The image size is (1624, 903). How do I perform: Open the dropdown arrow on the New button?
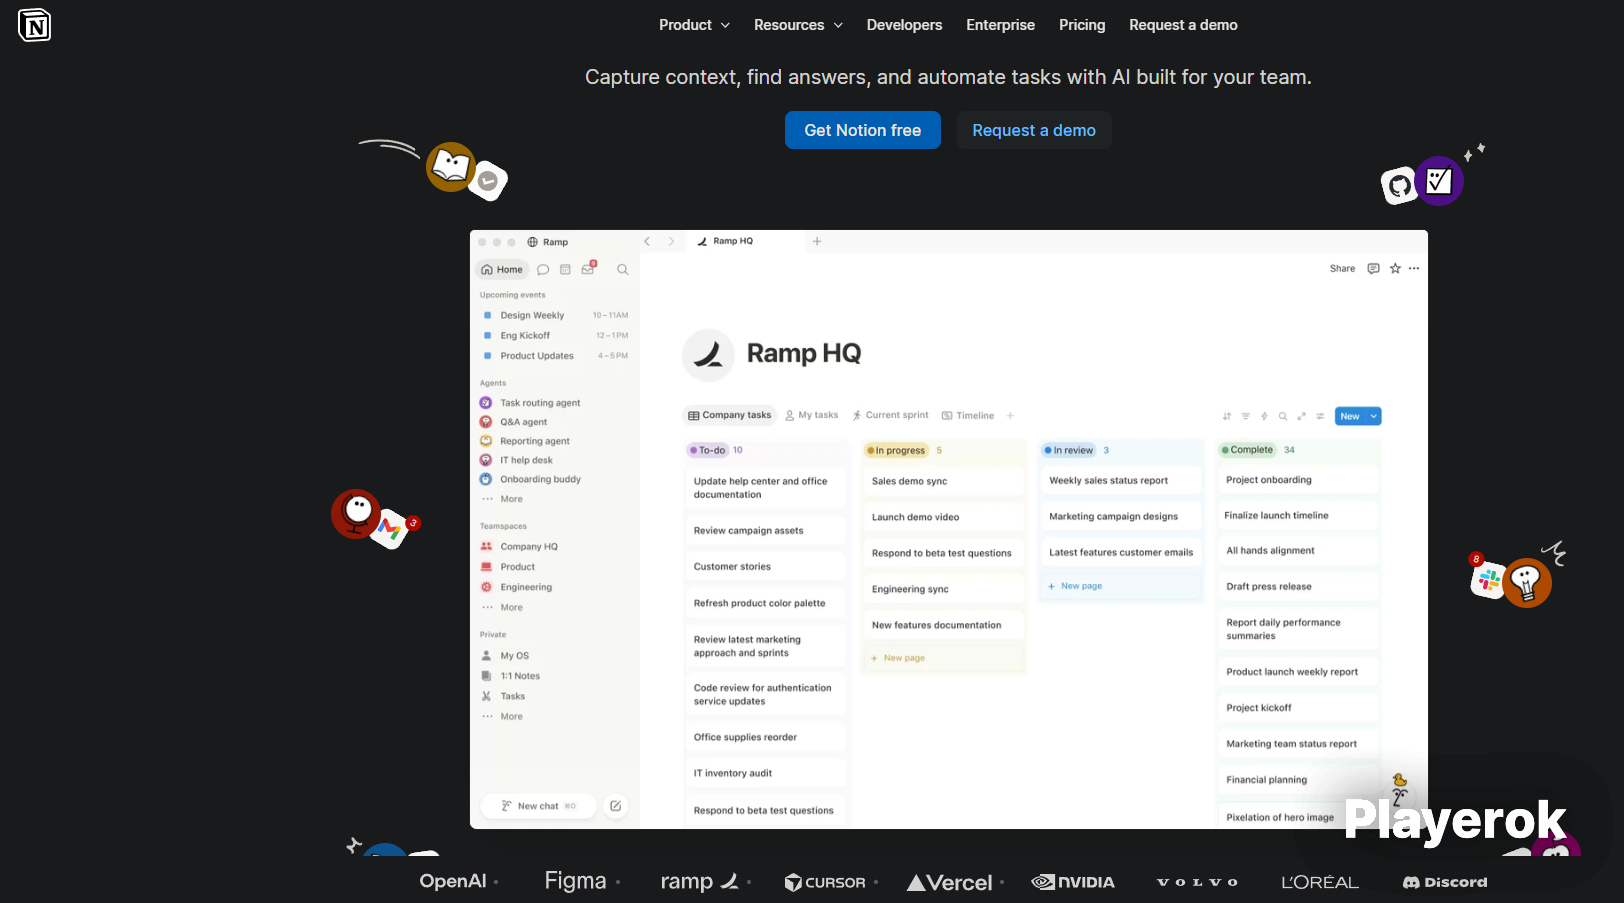(1374, 416)
